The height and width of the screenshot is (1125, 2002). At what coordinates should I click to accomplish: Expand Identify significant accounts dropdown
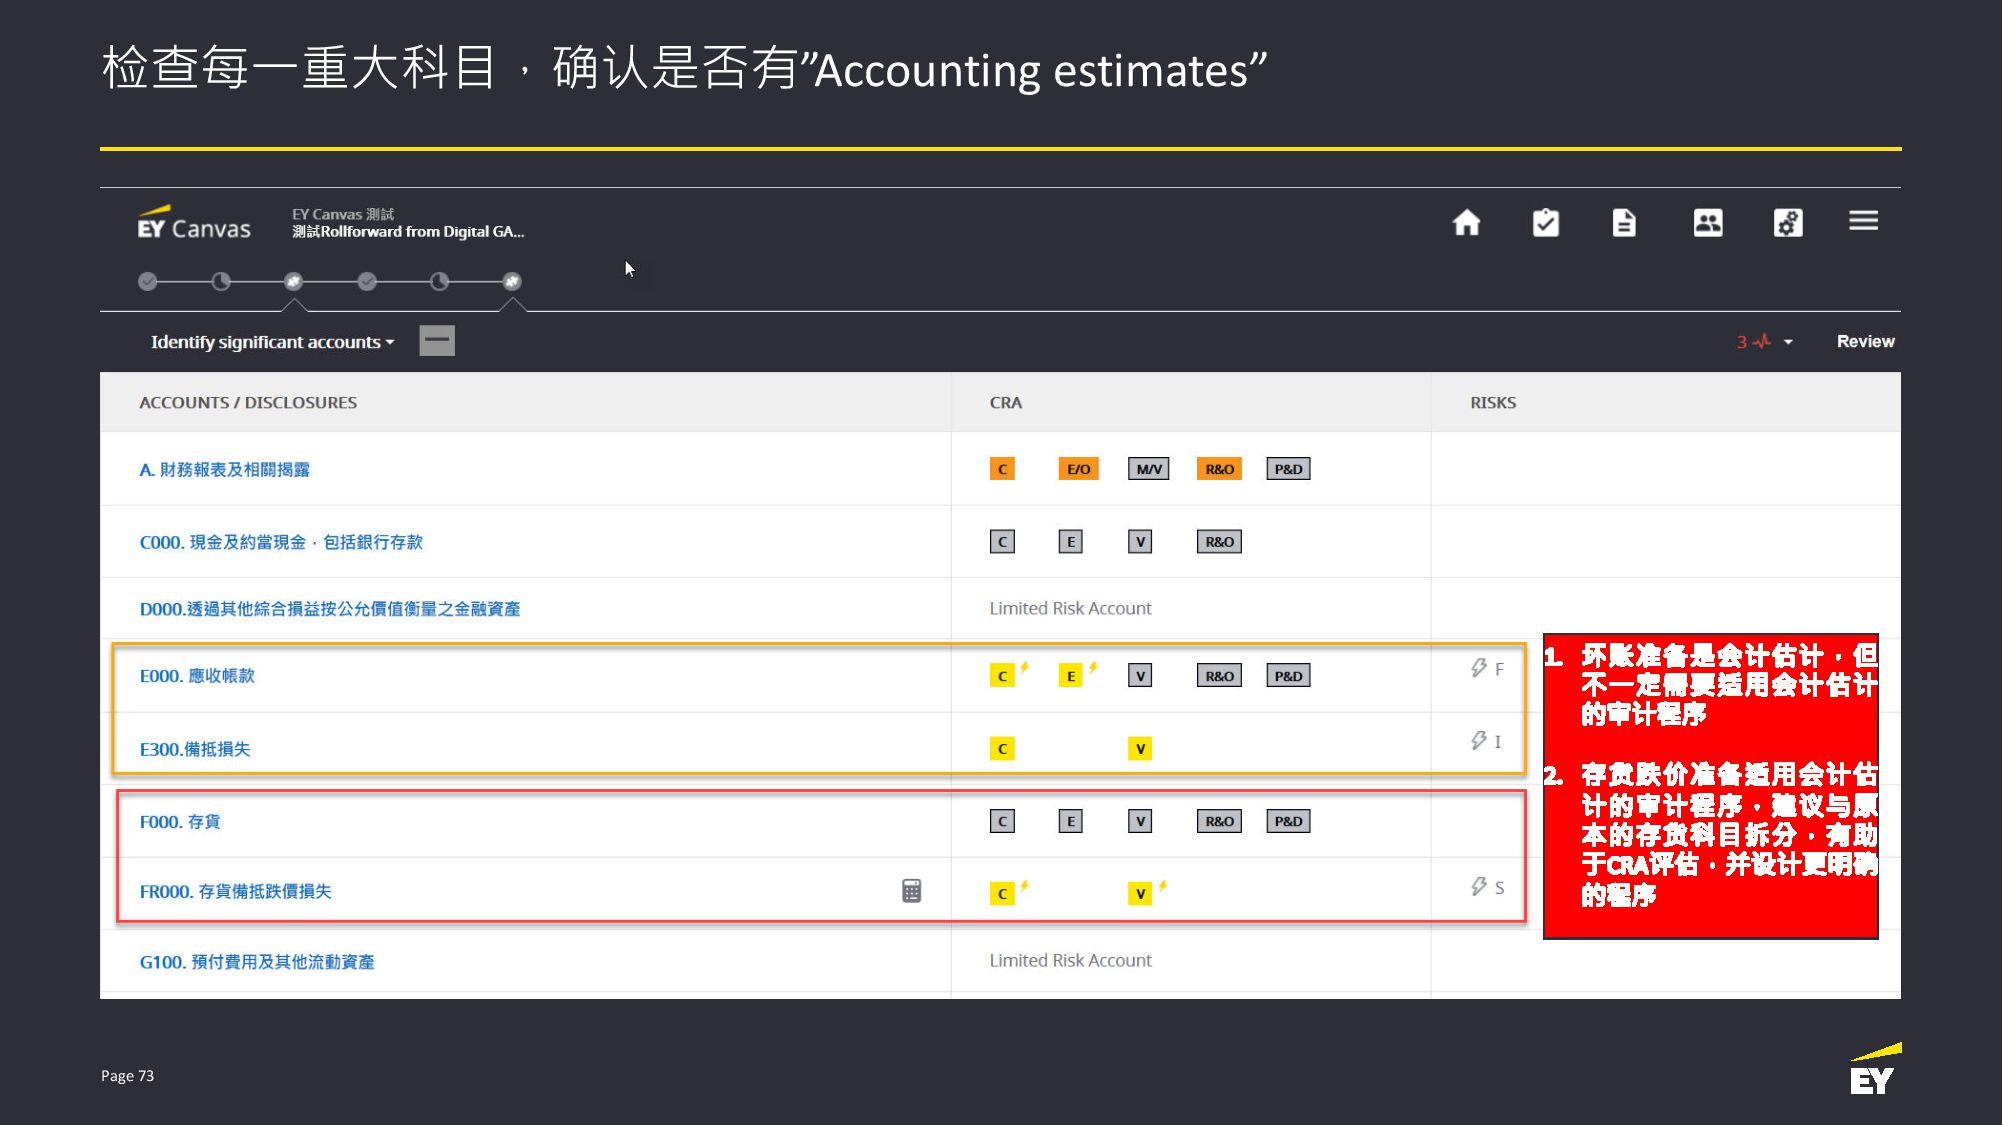pos(272,342)
